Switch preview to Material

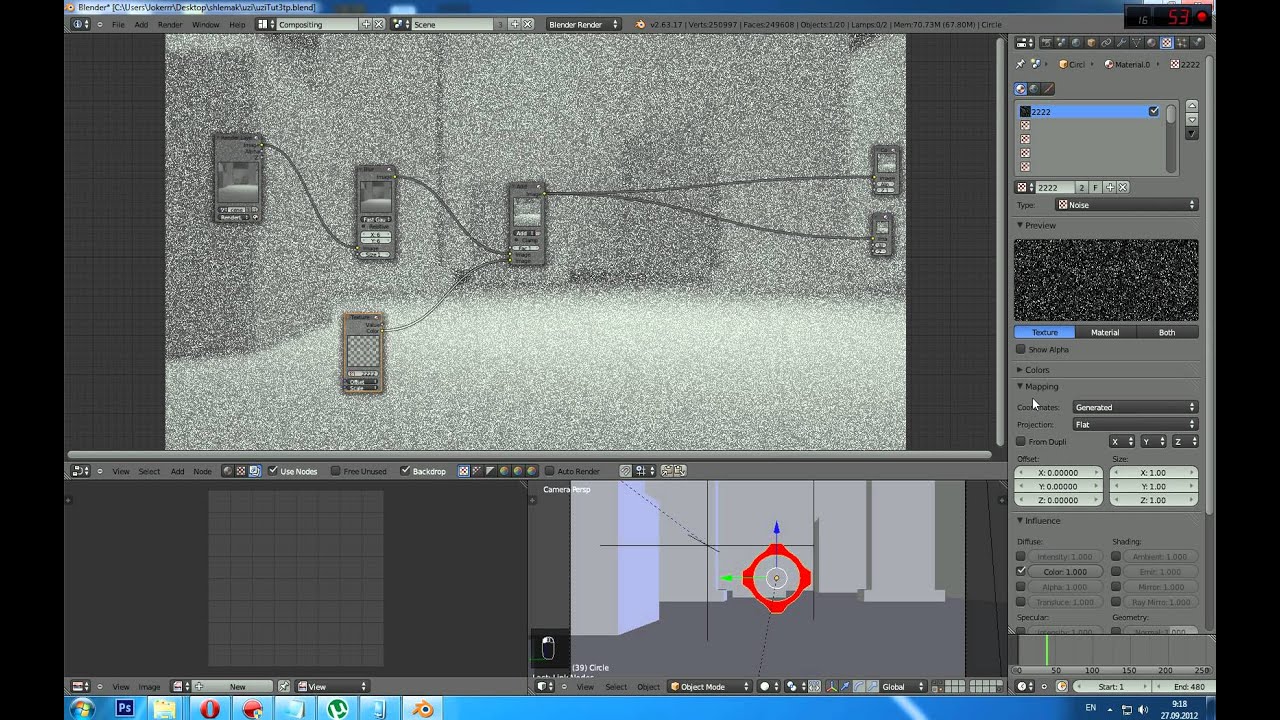point(1105,332)
